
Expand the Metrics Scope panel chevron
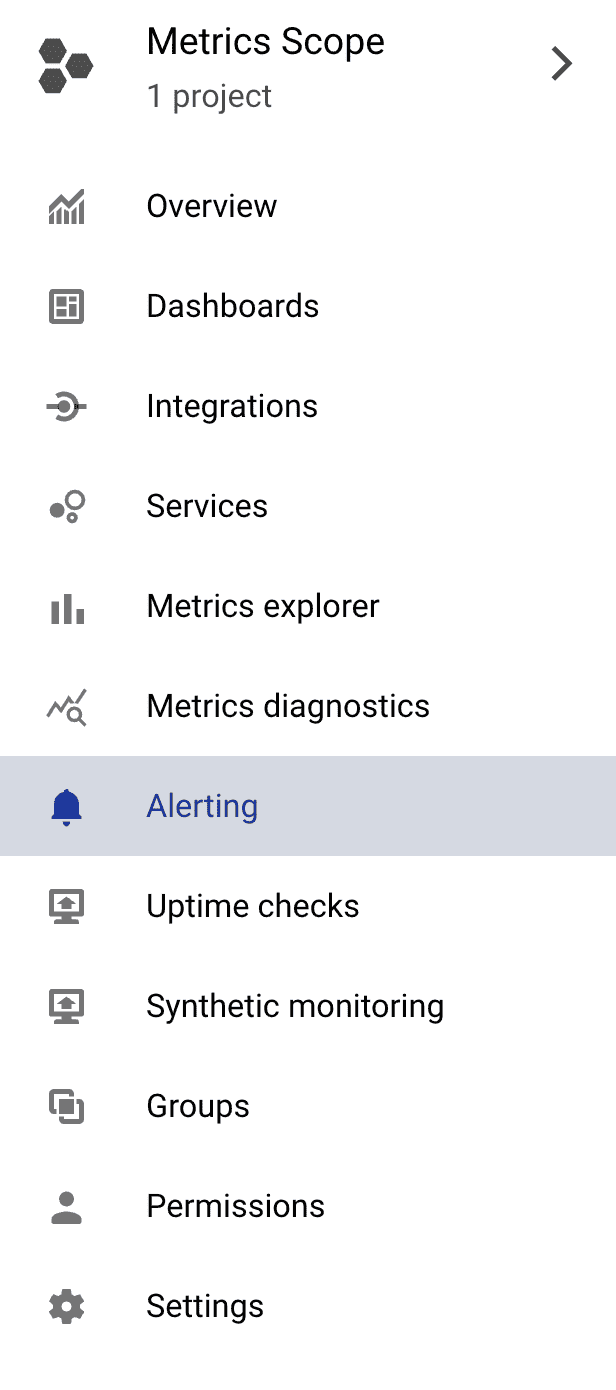click(x=561, y=63)
